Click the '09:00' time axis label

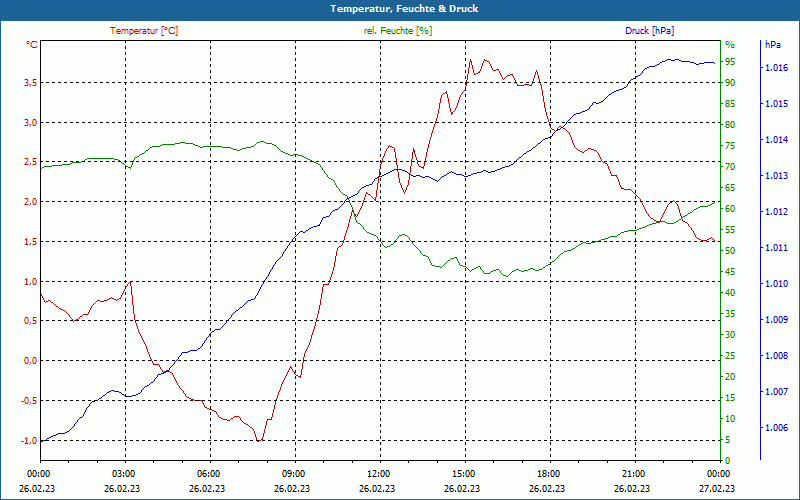(294, 474)
